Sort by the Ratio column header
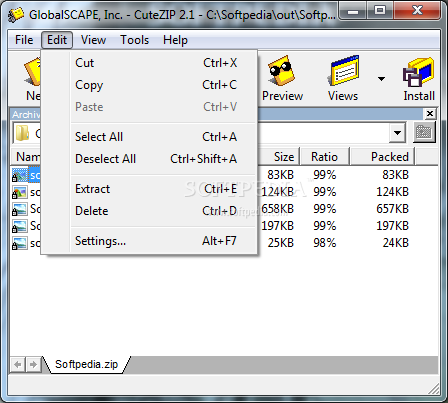448x403 pixels. click(x=325, y=157)
